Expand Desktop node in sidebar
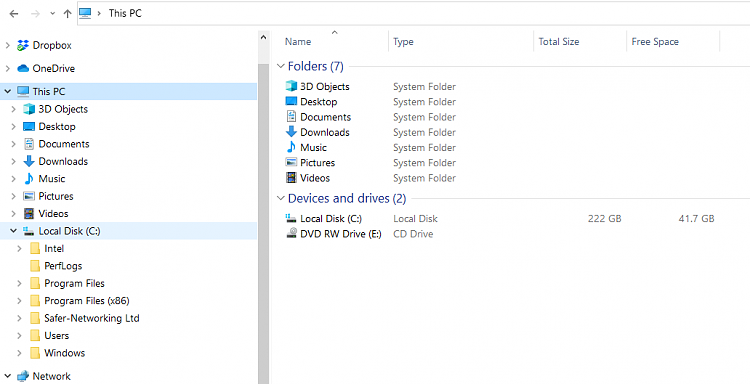 14,127
